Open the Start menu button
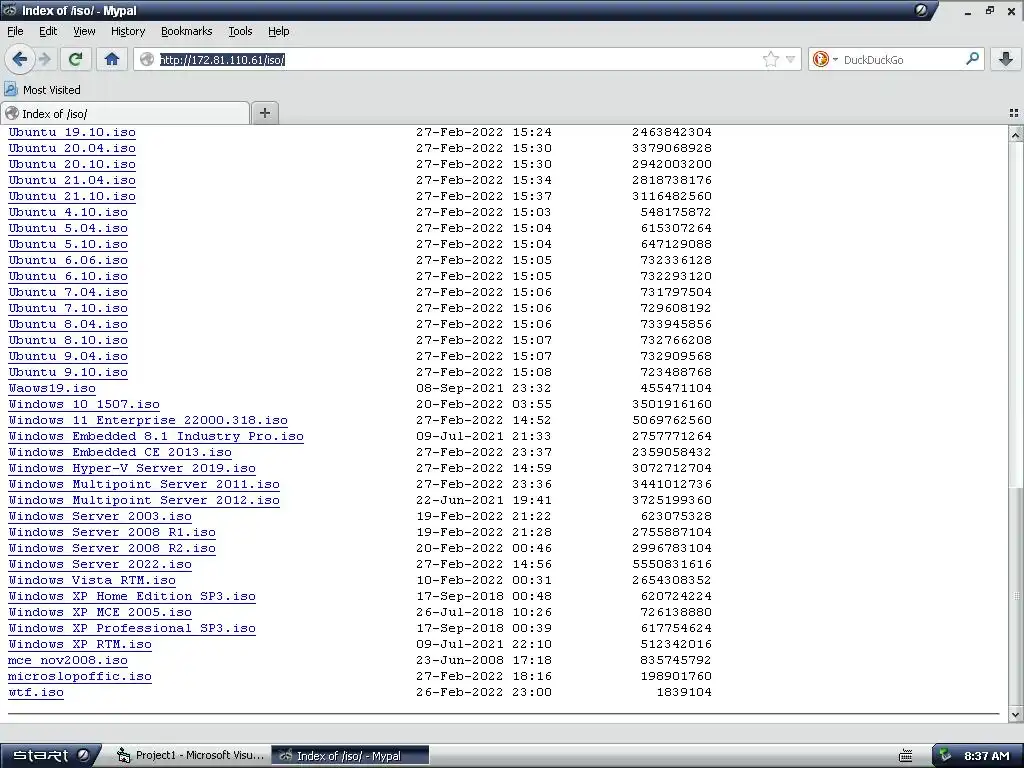 click(50, 756)
